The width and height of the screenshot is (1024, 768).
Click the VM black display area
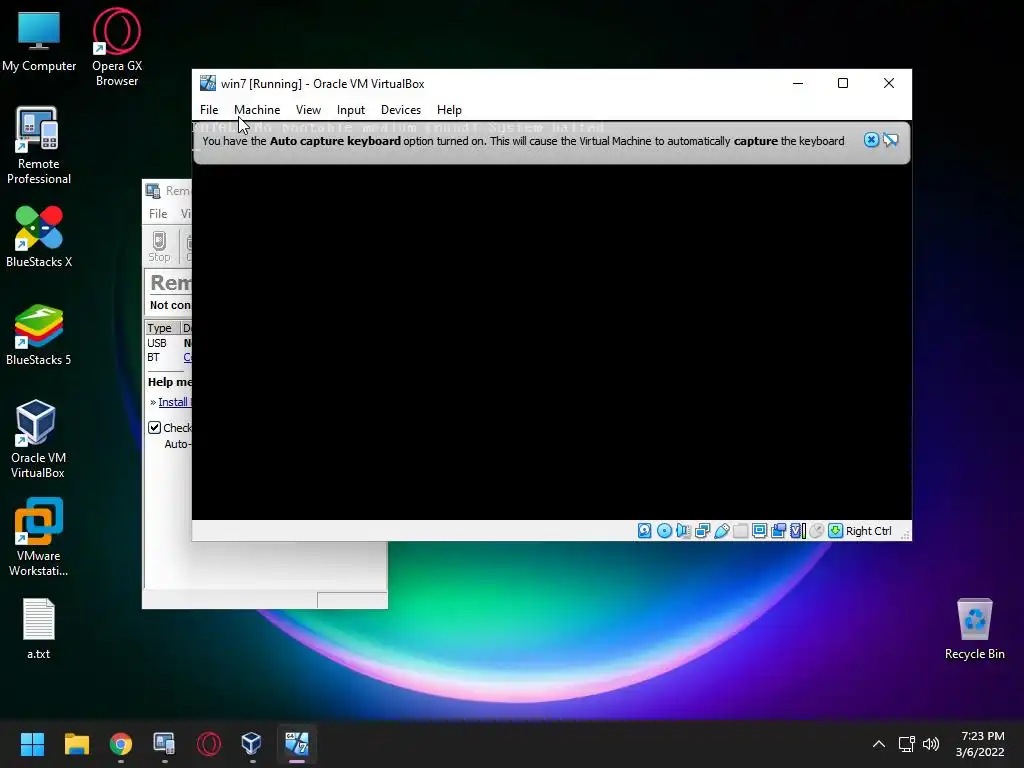(552, 342)
